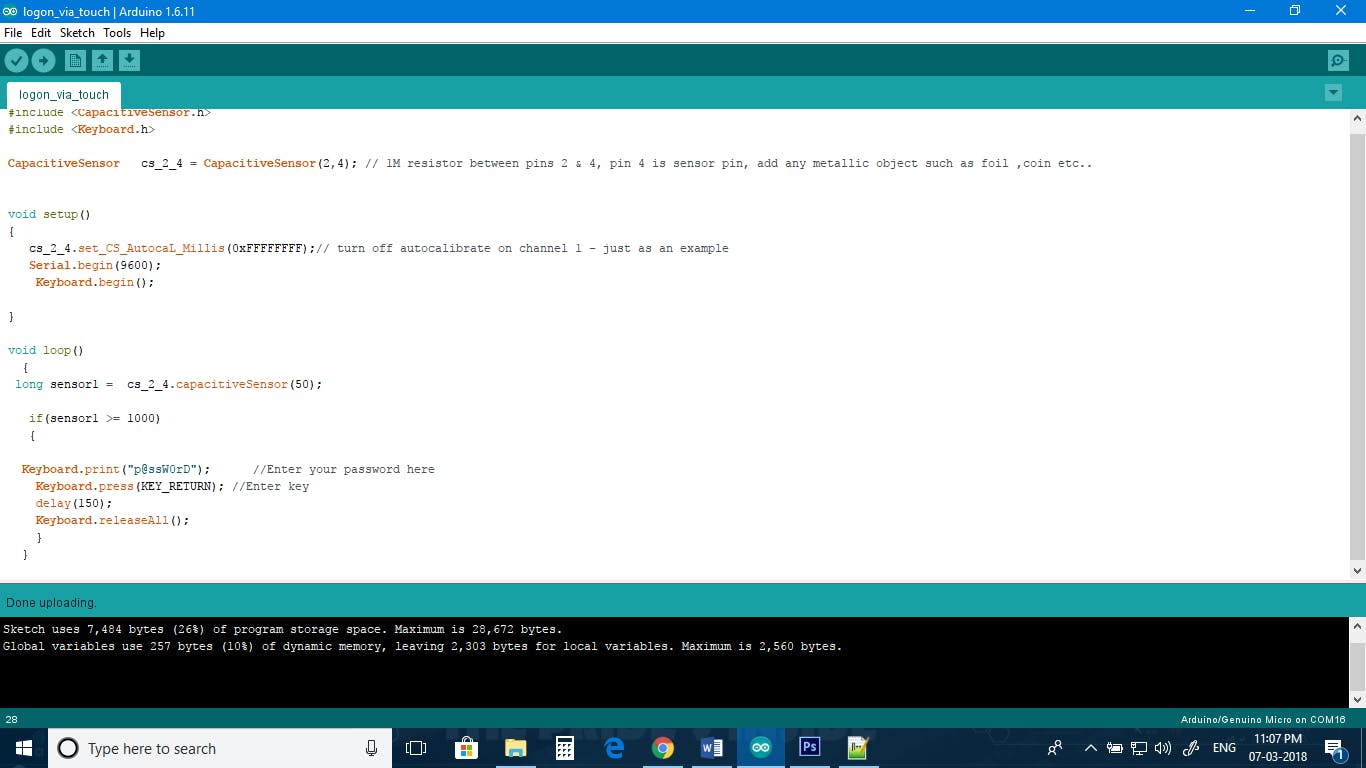The image size is (1366, 768).
Task: Click "Global variables use 257 bytes" console line
Action: tap(423, 646)
